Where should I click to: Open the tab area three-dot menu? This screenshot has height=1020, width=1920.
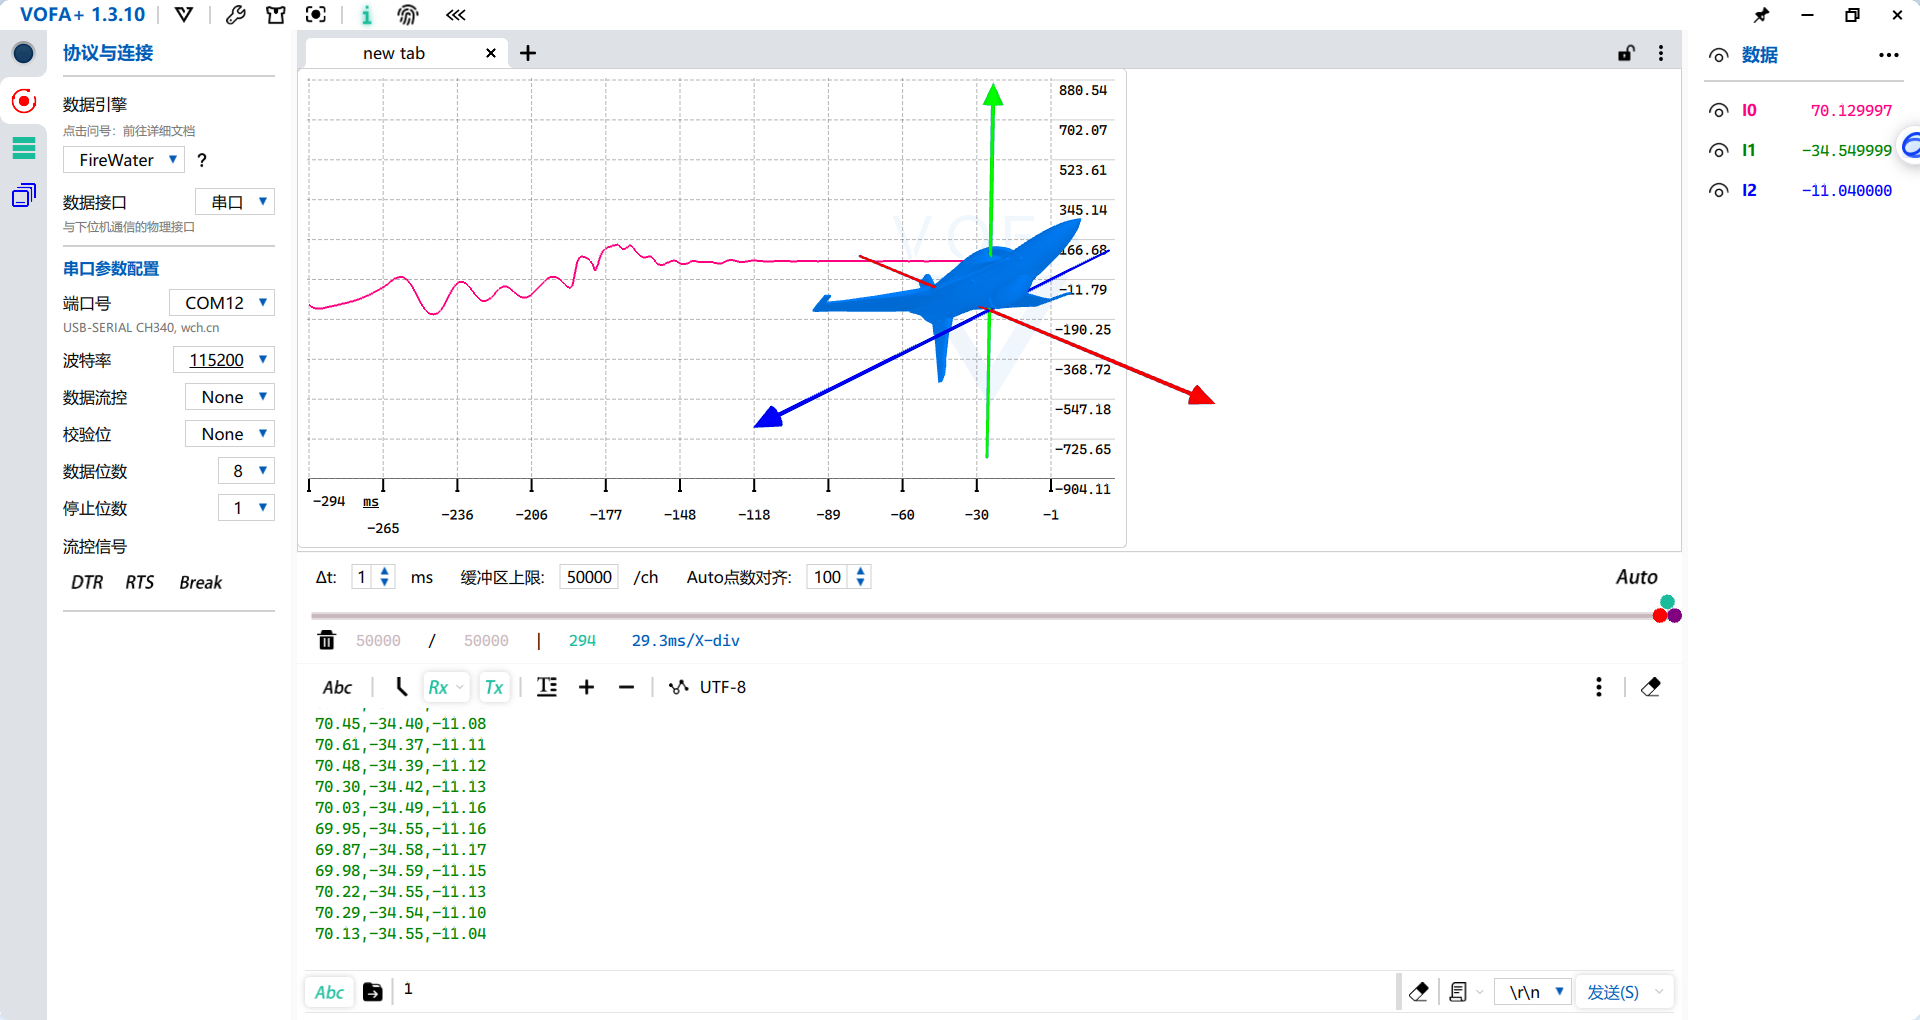pos(1661,53)
